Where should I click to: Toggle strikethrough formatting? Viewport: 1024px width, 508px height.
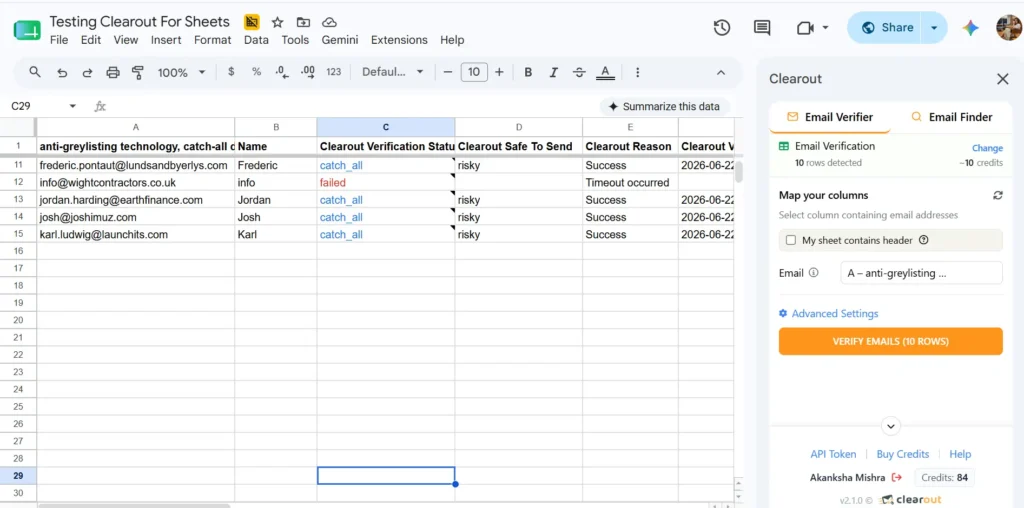(x=579, y=72)
